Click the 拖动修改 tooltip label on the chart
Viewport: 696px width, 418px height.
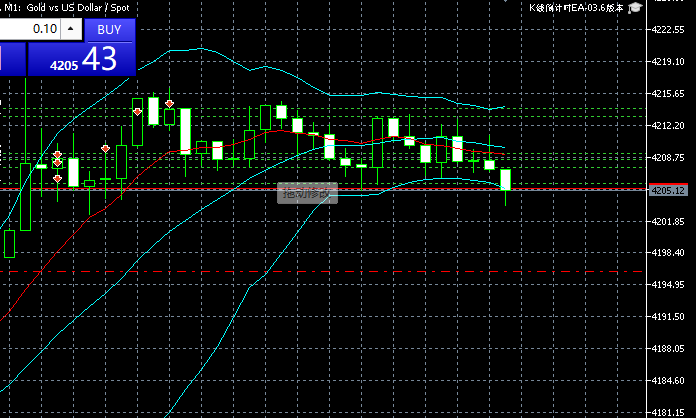(x=307, y=193)
